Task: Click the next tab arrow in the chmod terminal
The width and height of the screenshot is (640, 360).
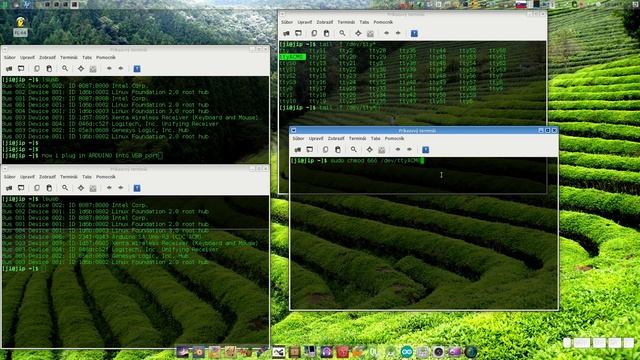Action: (x=409, y=149)
